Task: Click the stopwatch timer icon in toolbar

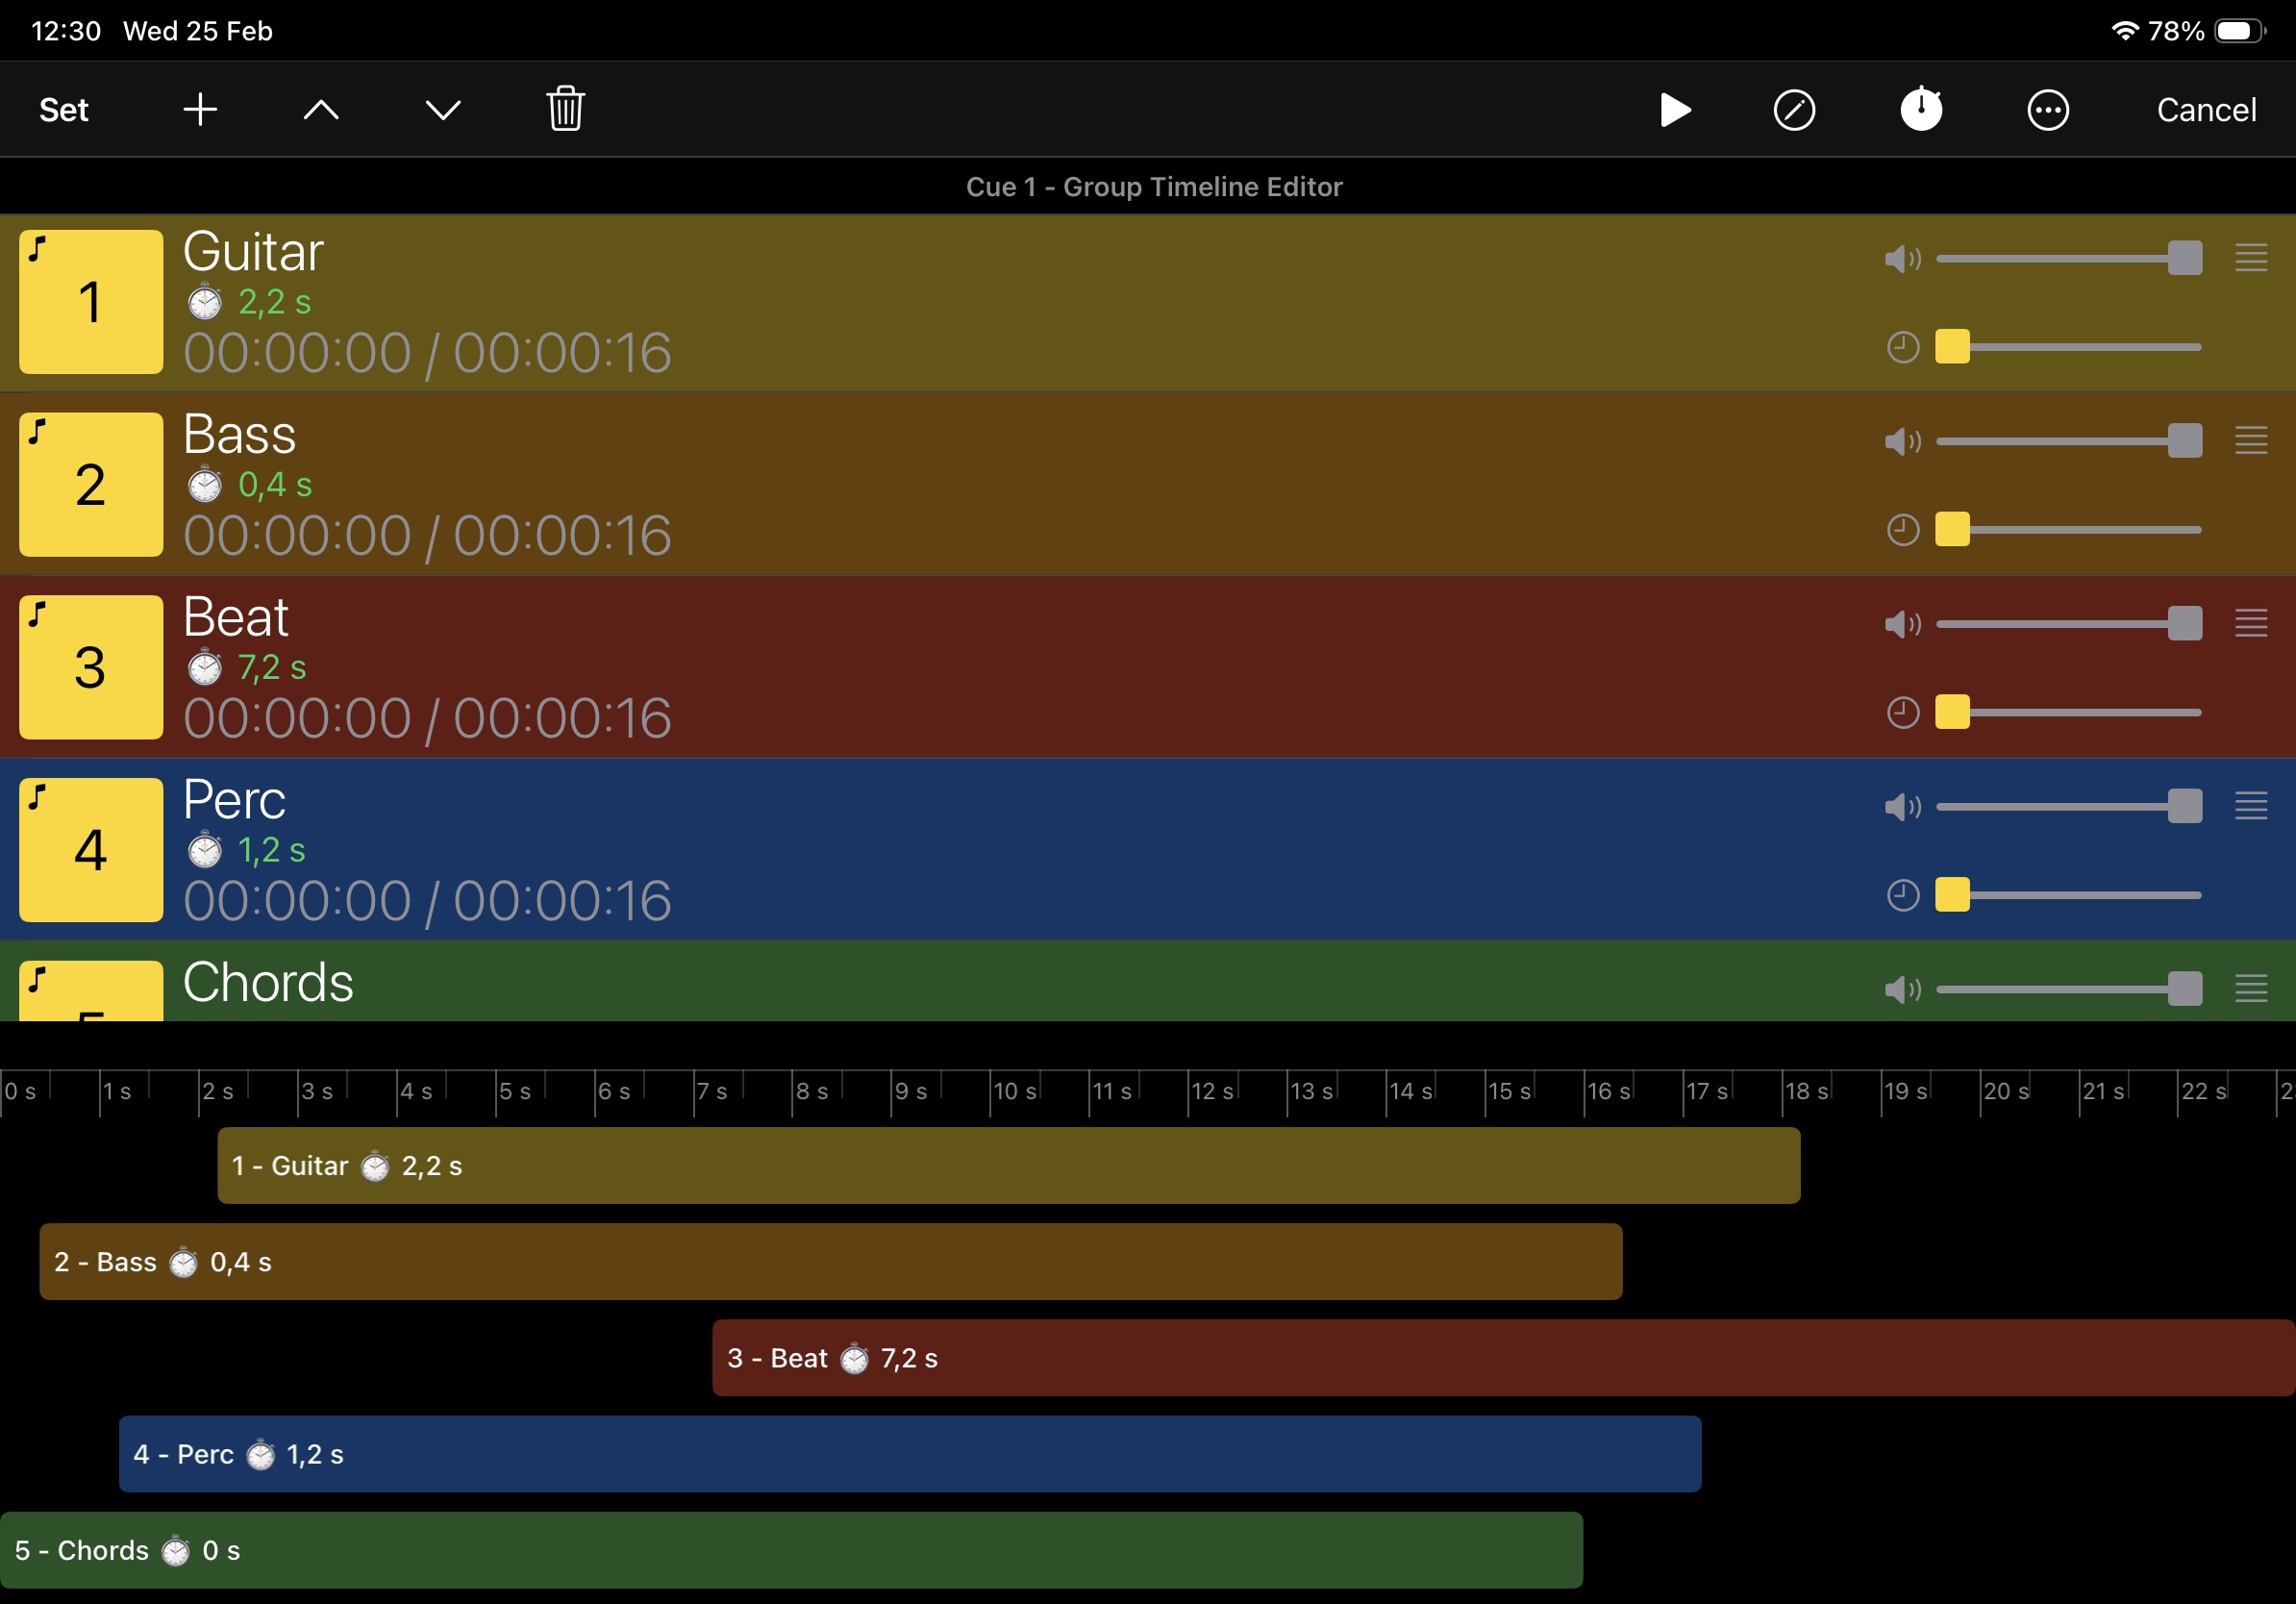Action: [x=1920, y=109]
